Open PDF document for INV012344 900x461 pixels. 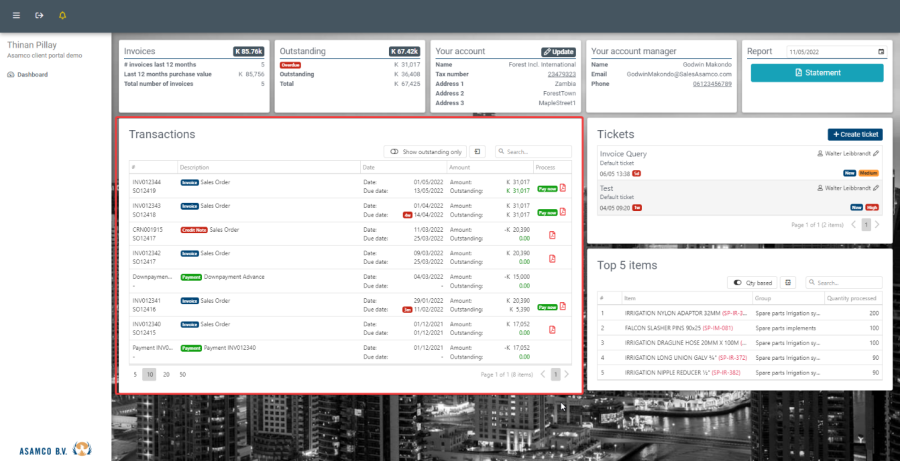tap(563, 187)
